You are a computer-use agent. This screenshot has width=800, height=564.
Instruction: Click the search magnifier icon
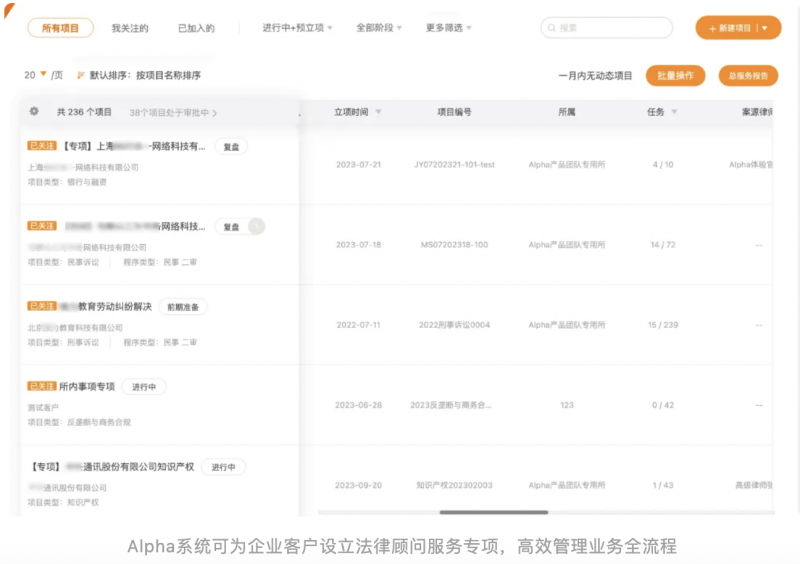(551, 28)
